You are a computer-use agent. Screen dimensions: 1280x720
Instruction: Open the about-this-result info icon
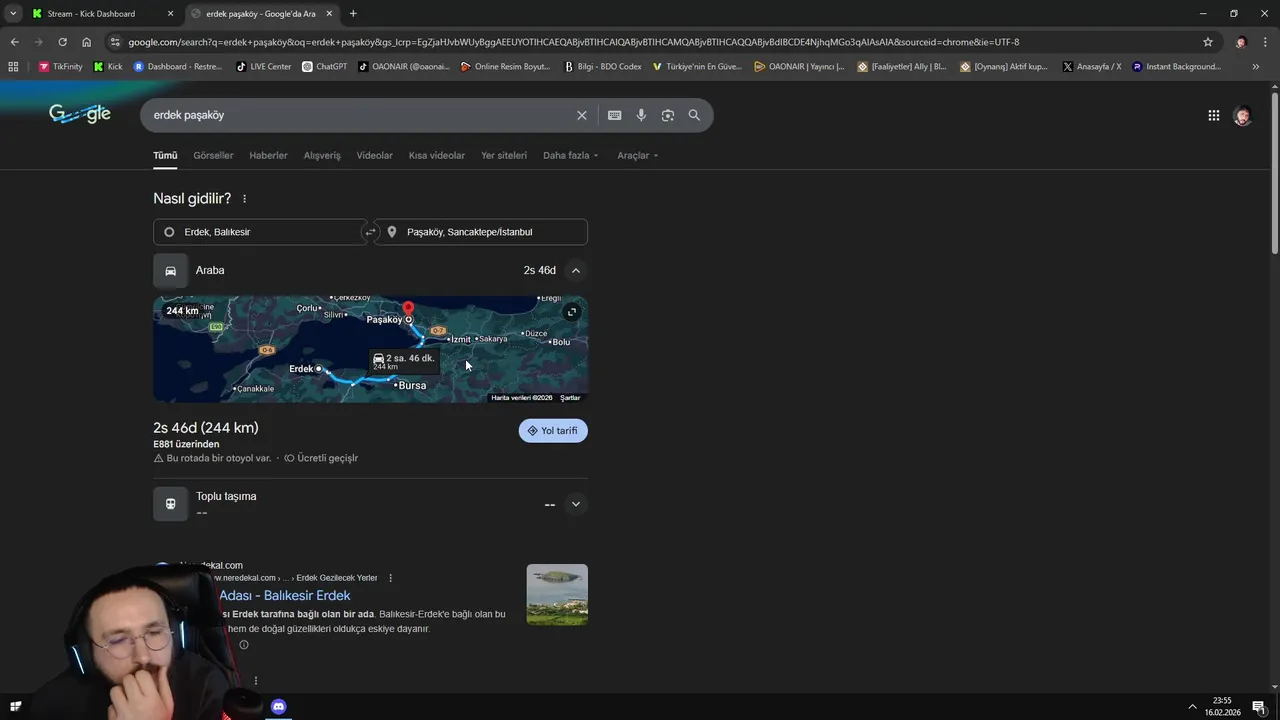coord(243,645)
